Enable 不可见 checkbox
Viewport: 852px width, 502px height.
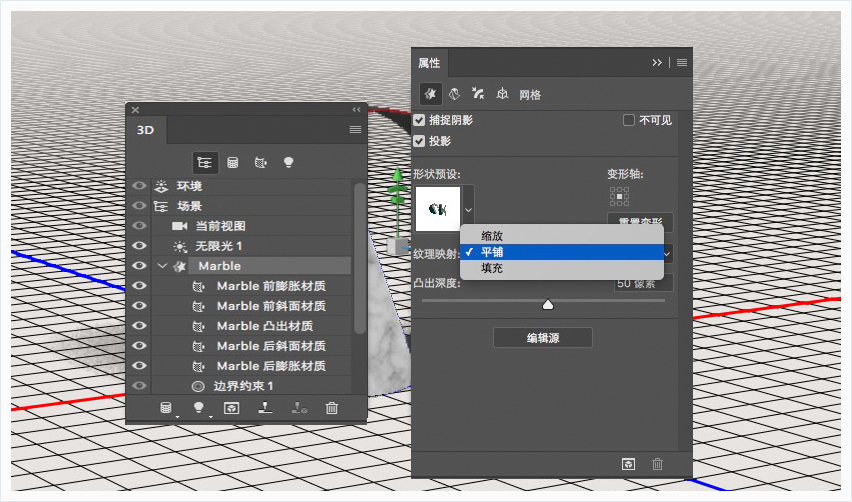(628, 120)
